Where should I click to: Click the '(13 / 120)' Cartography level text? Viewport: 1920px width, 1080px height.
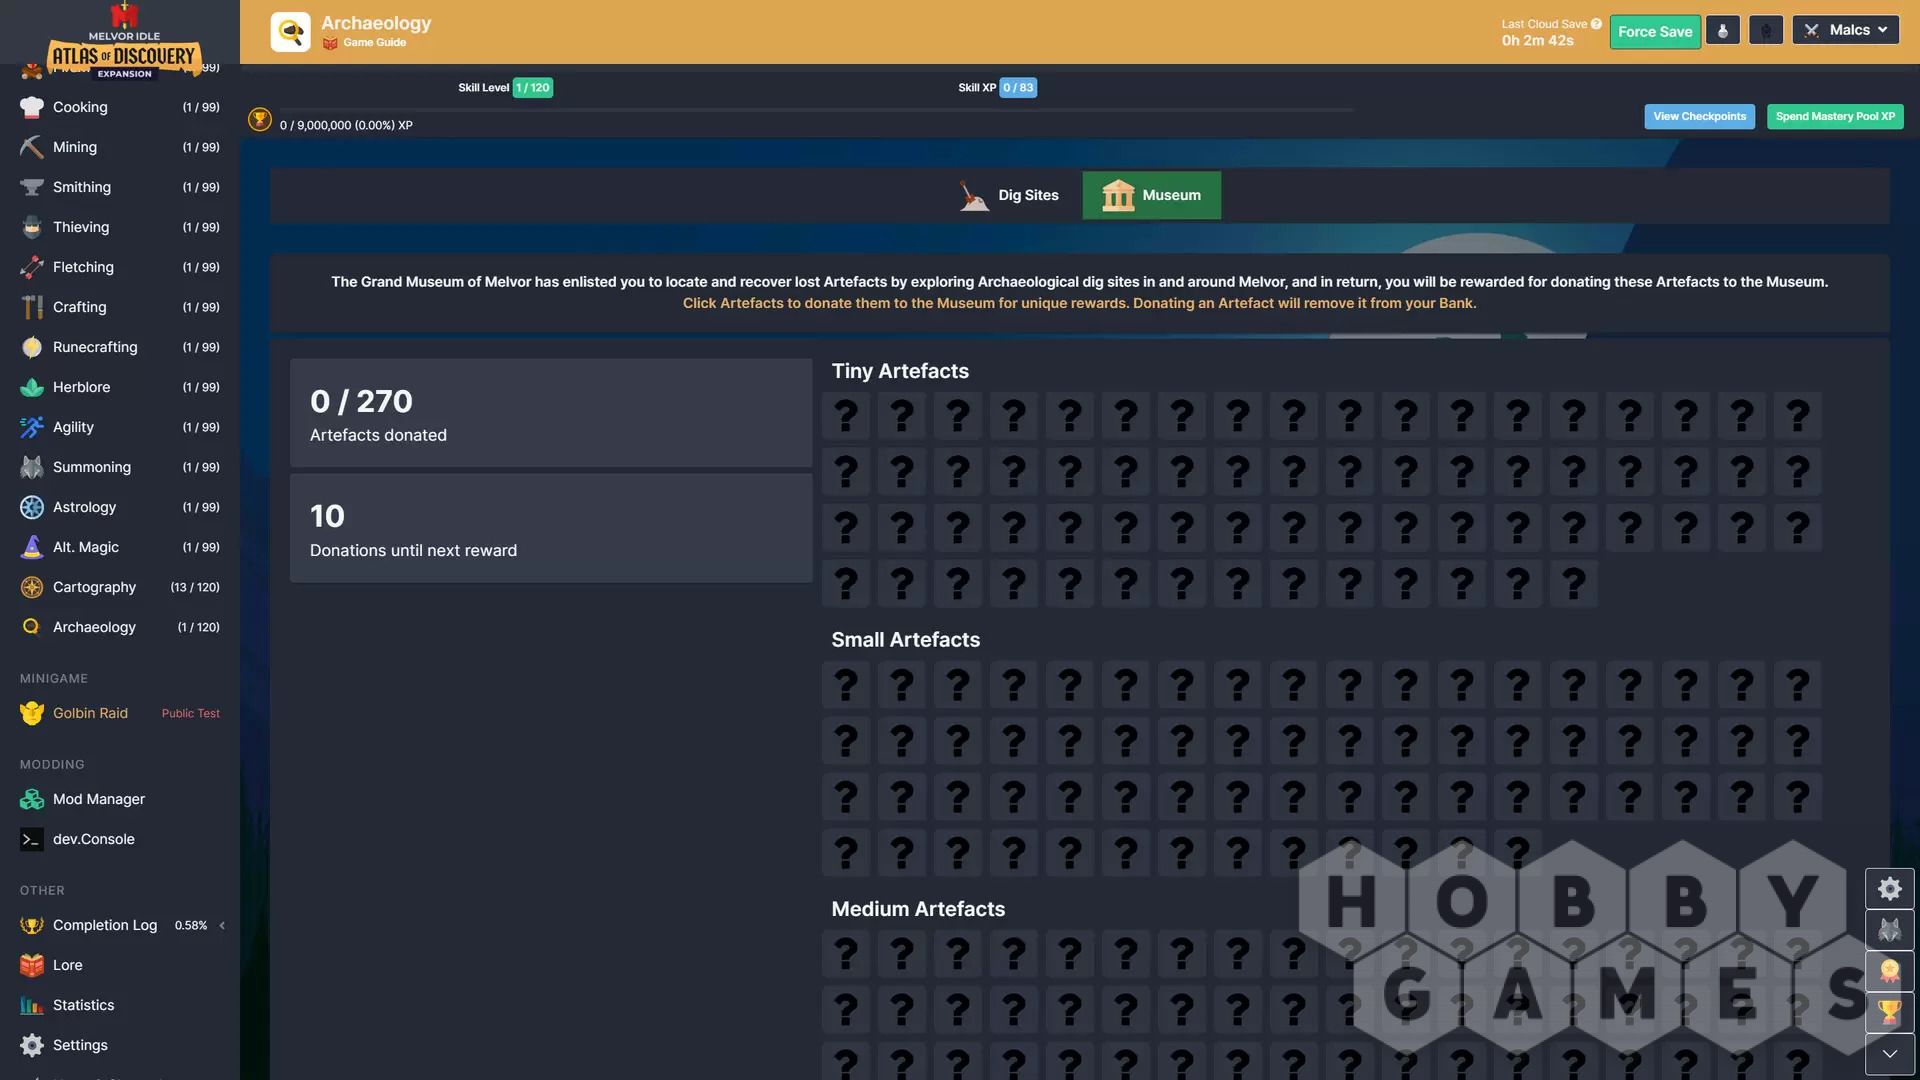point(195,587)
